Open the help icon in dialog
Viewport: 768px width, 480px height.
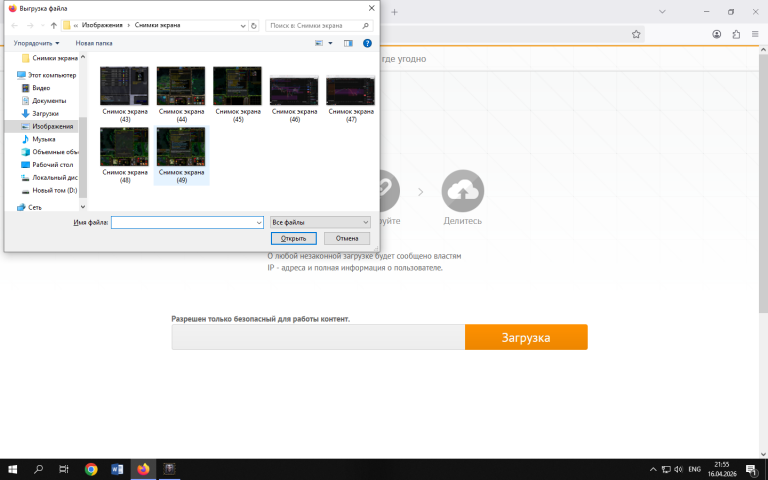point(367,43)
